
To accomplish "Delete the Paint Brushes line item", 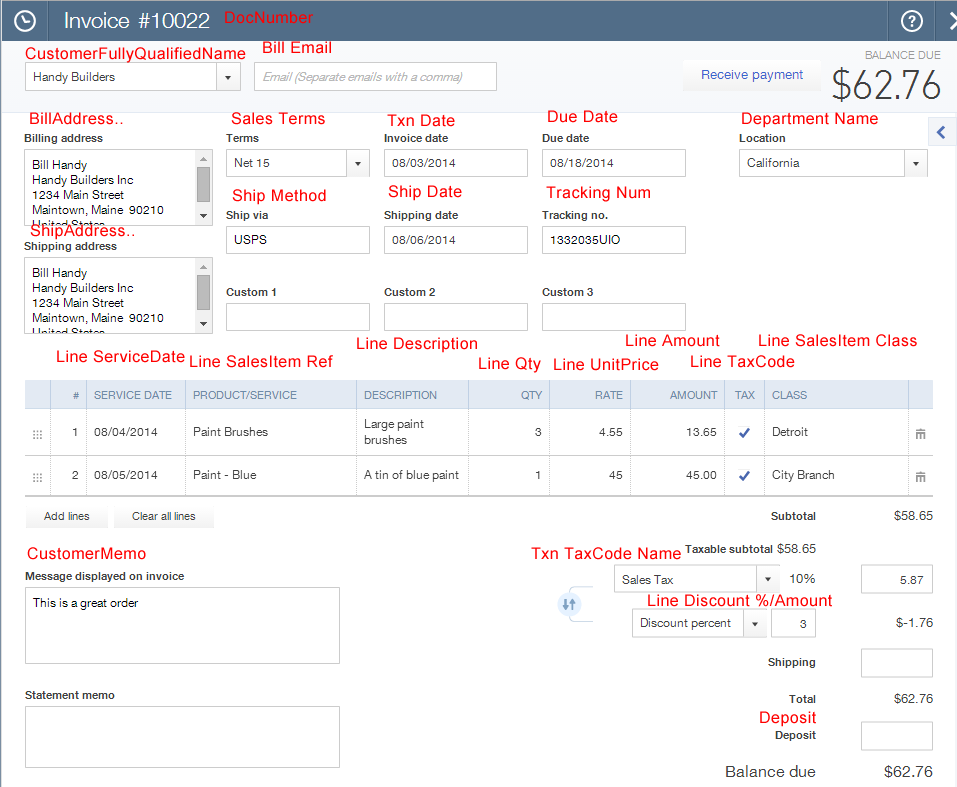I will (920, 433).
